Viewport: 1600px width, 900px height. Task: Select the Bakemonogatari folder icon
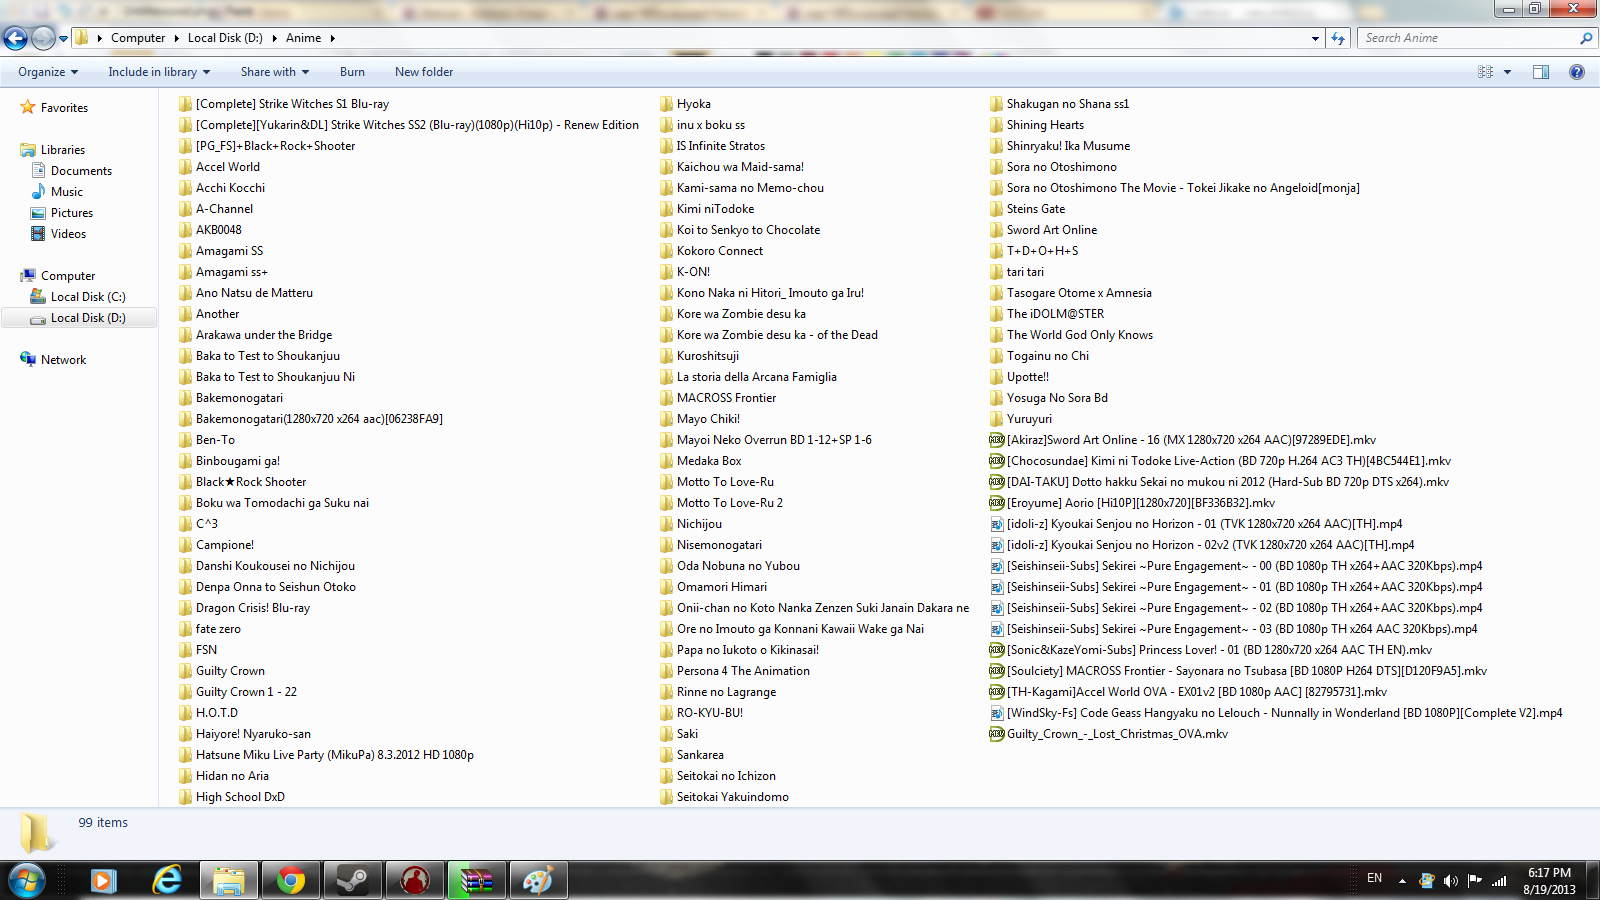pos(185,398)
